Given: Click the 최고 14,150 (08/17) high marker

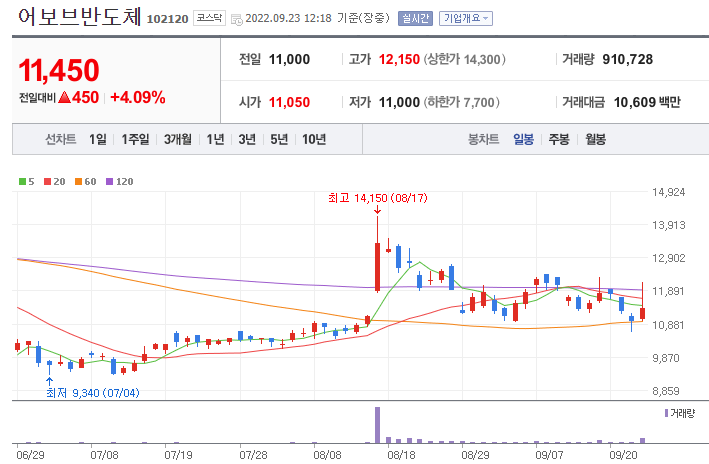Looking at the screenshot, I should [x=378, y=198].
